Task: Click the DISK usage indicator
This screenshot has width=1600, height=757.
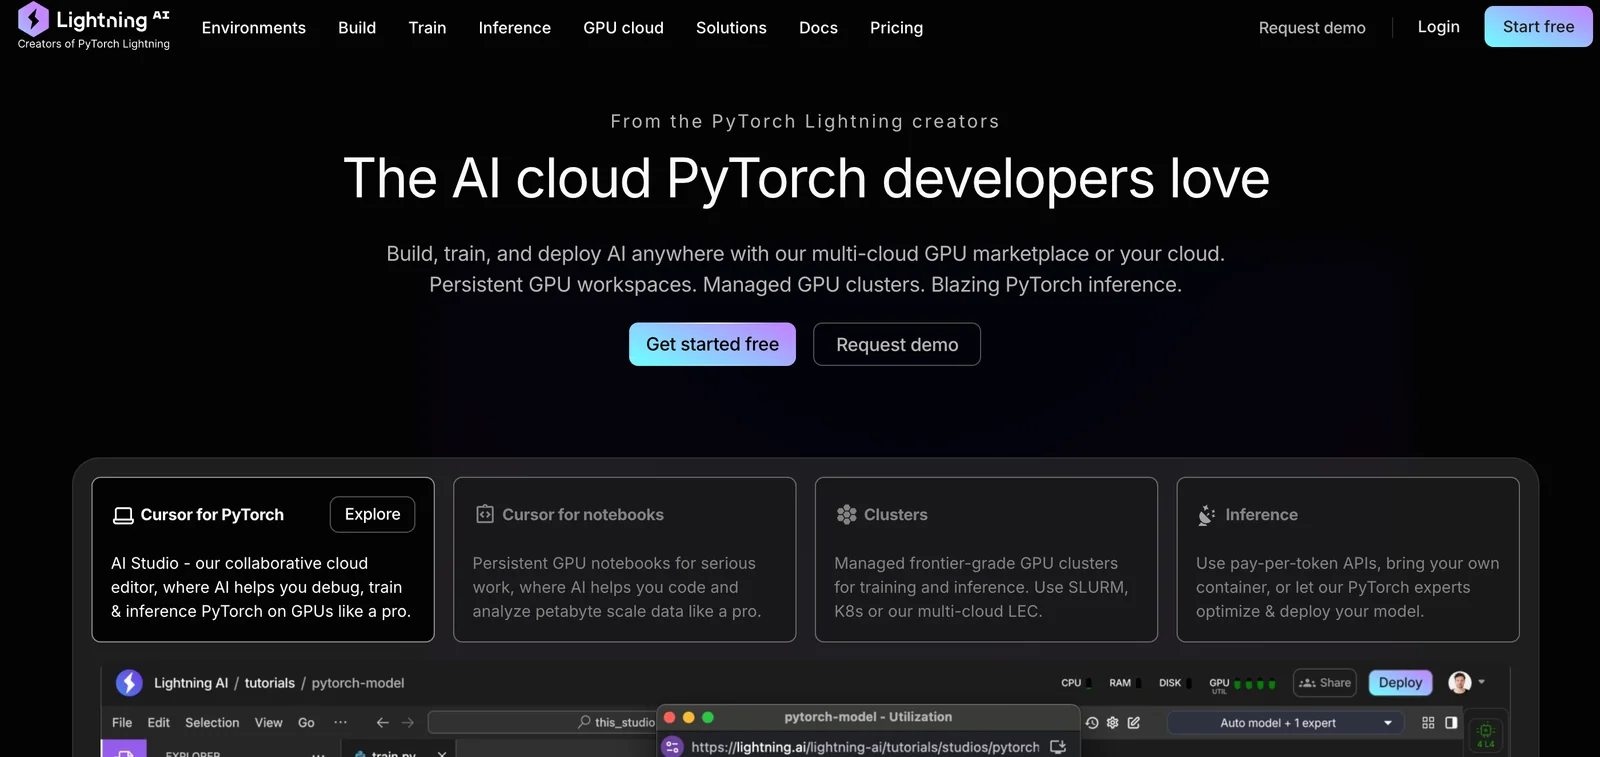Action: [1175, 683]
